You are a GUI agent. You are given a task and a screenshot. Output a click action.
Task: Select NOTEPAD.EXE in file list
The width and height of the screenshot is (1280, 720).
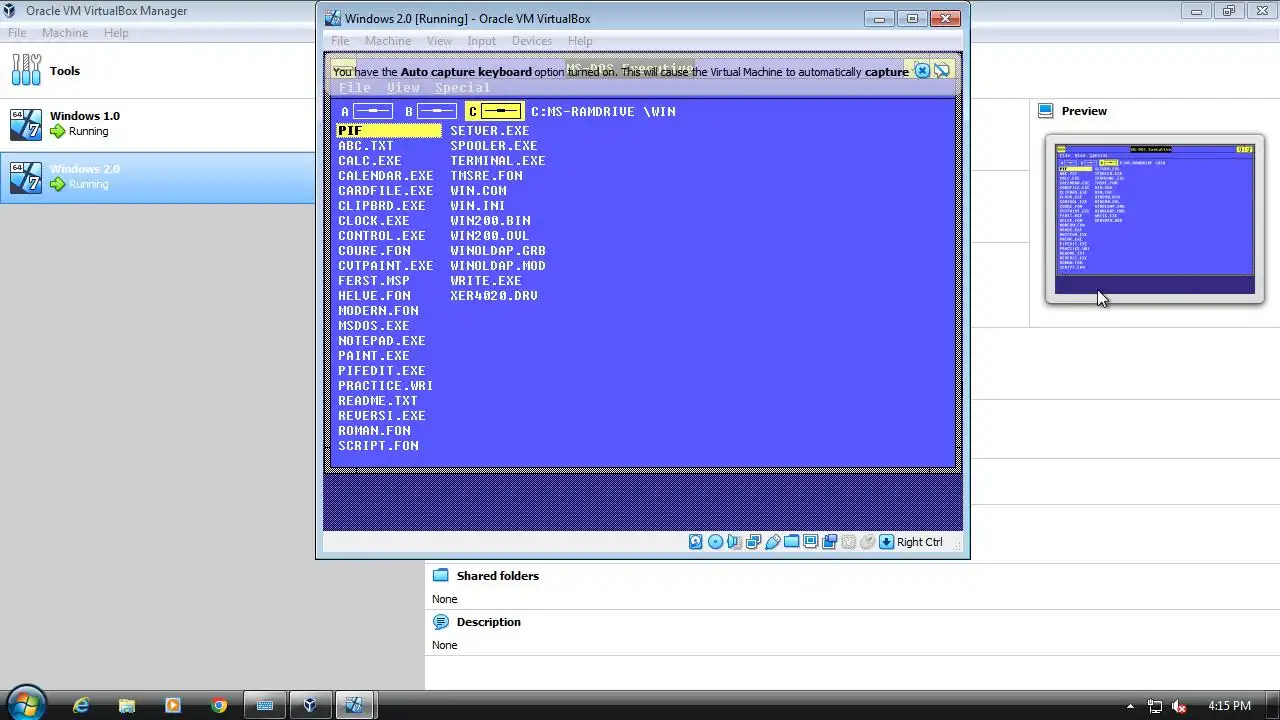click(x=382, y=341)
